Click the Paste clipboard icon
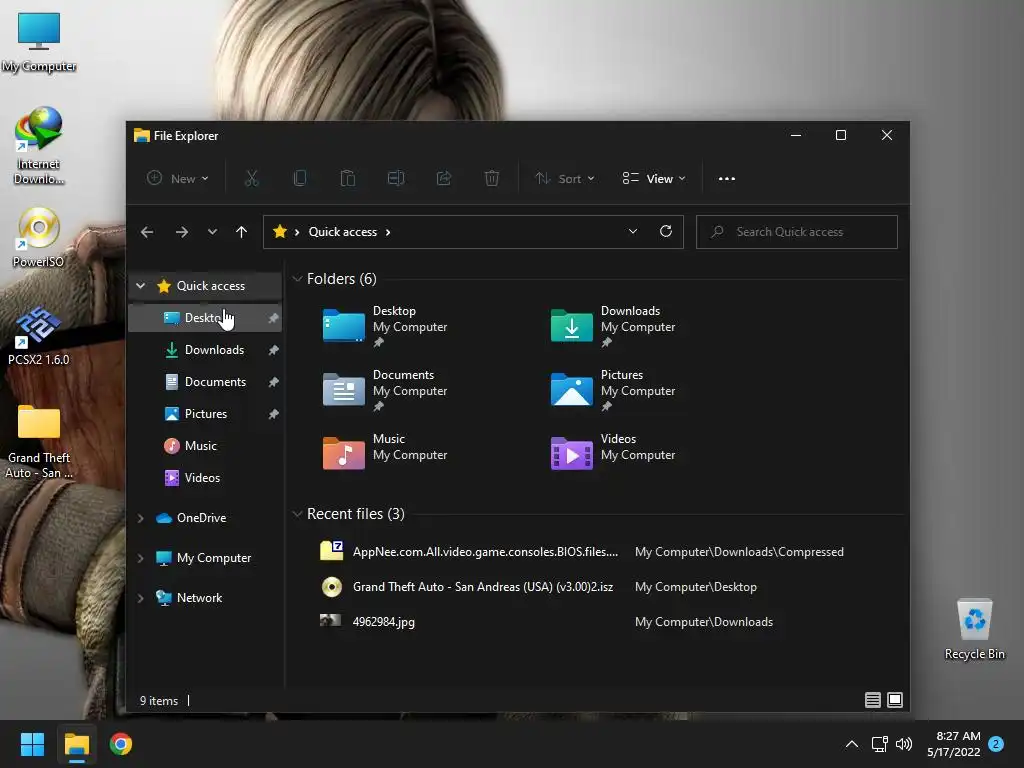This screenshot has width=1024, height=768. click(347, 178)
